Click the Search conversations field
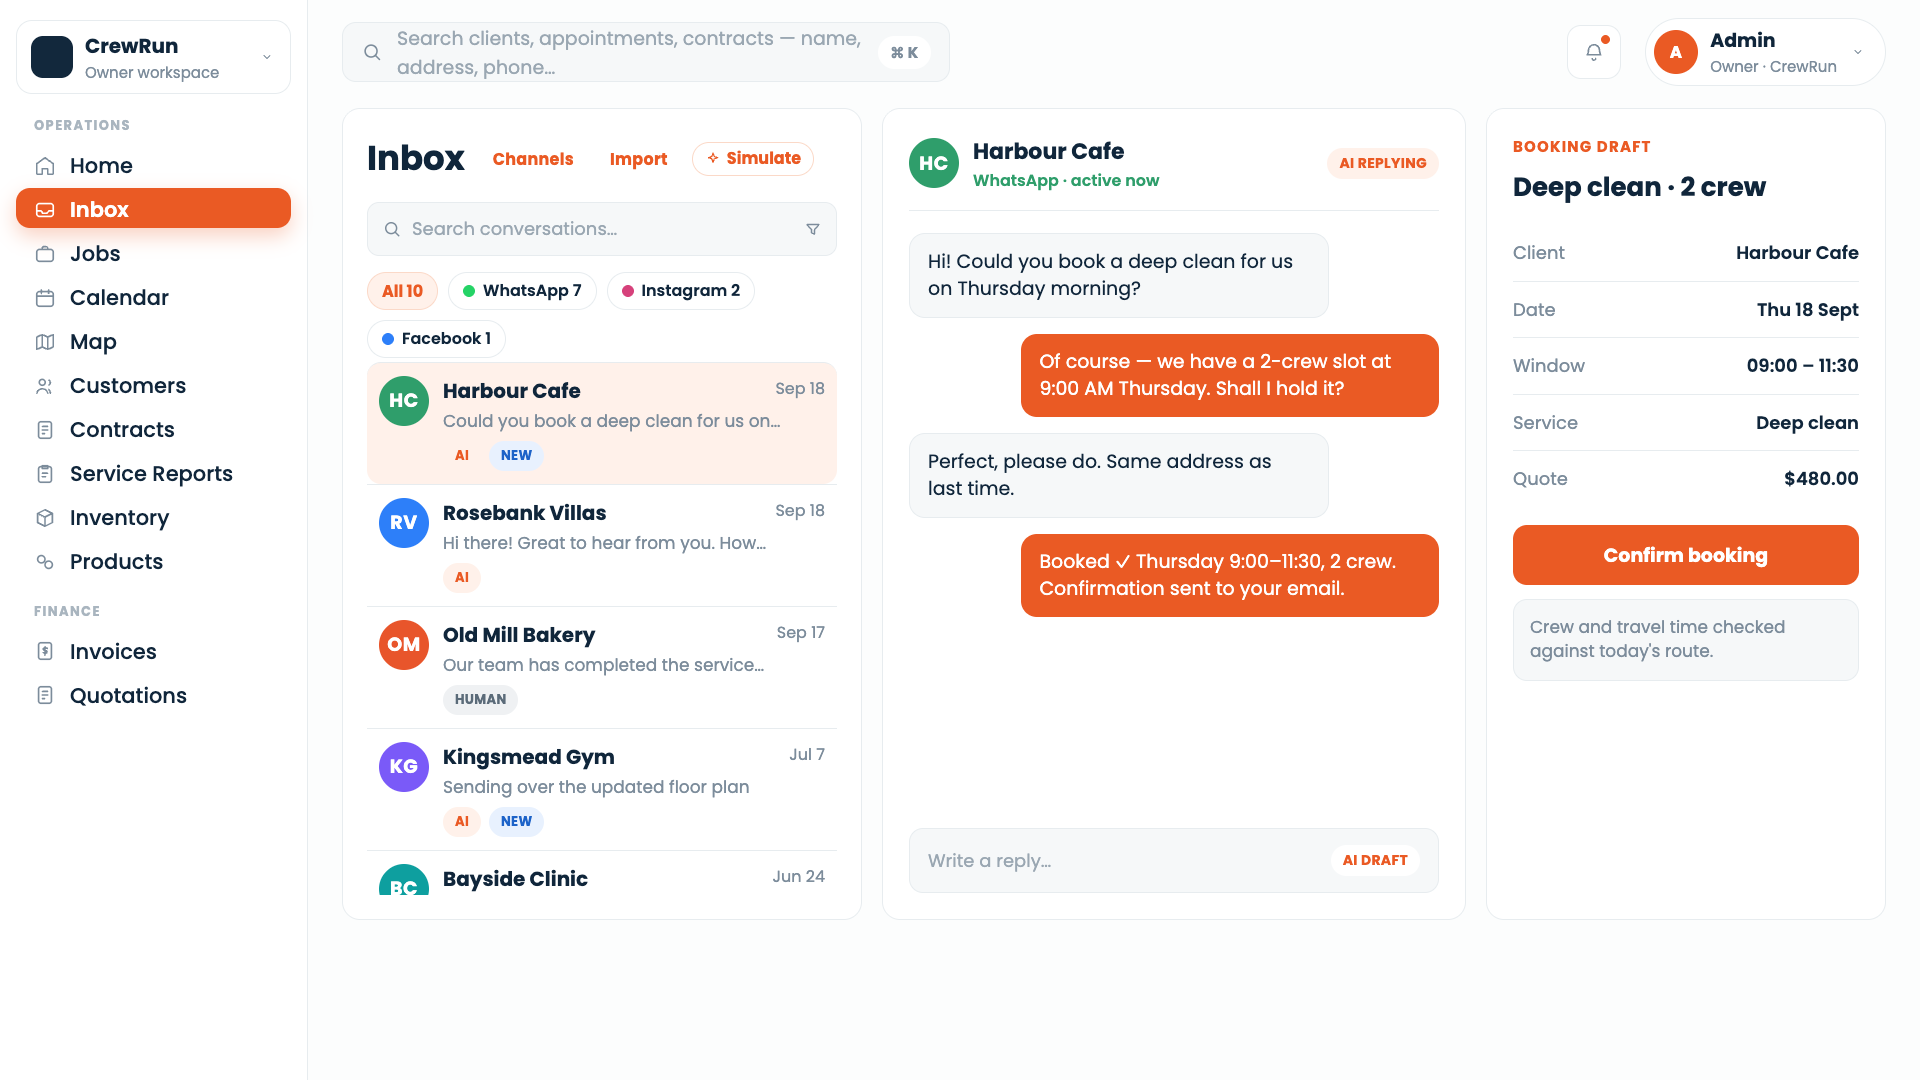The width and height of the screenshot is (1920, 1080). click(x=602, y=229)
